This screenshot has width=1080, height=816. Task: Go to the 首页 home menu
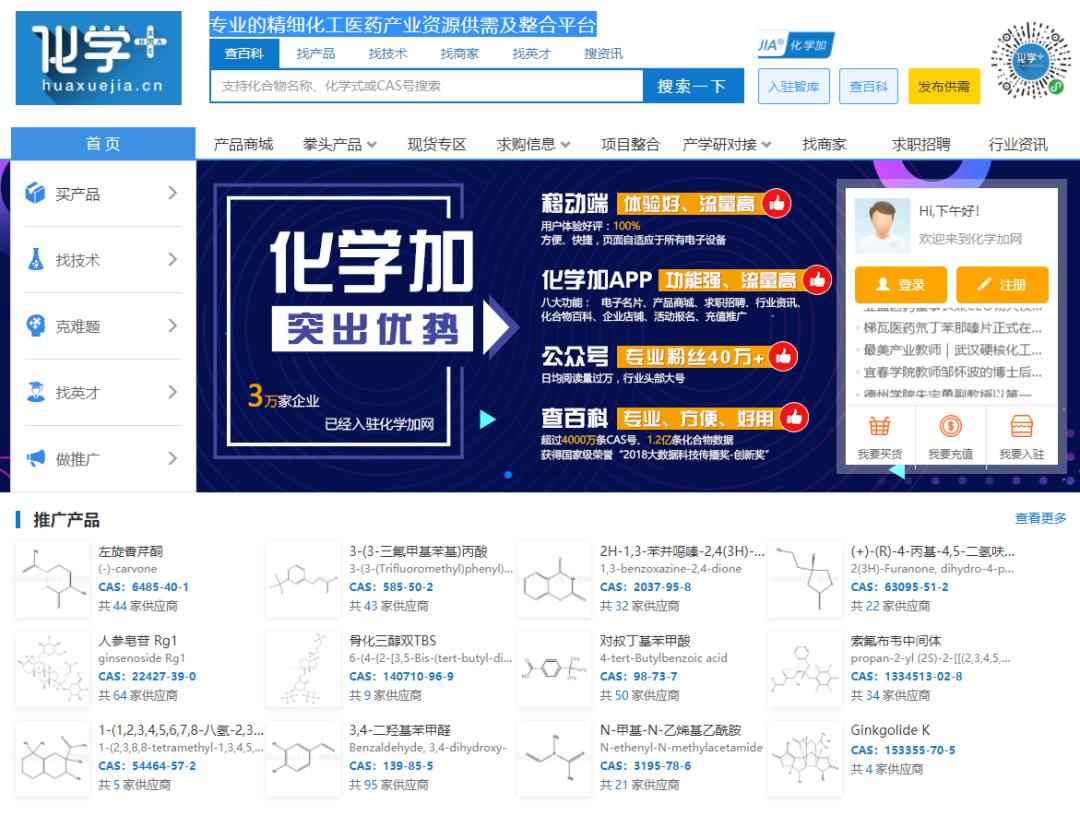click(103, 143)
